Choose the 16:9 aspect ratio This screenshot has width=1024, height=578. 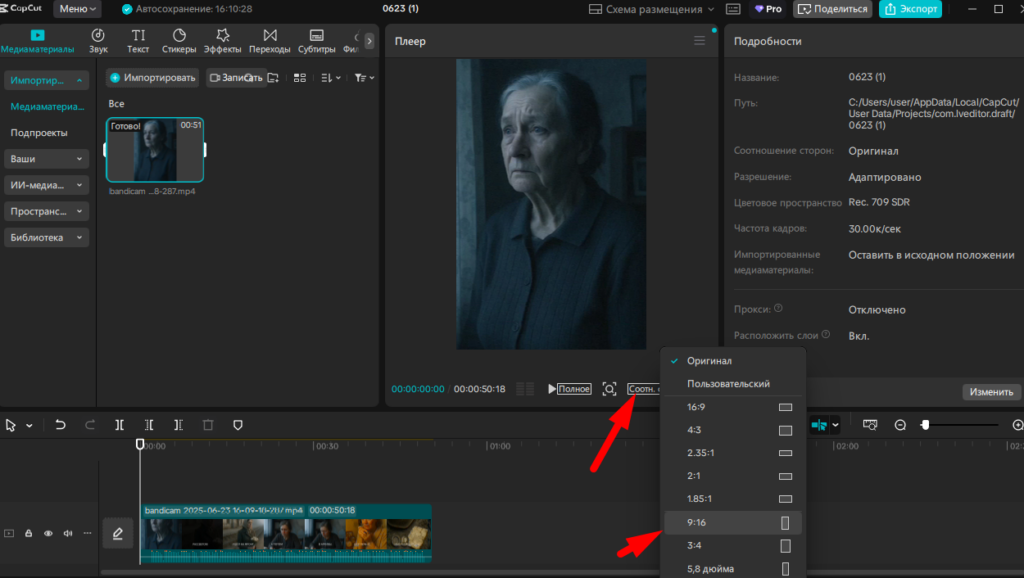tap(733, 407)
